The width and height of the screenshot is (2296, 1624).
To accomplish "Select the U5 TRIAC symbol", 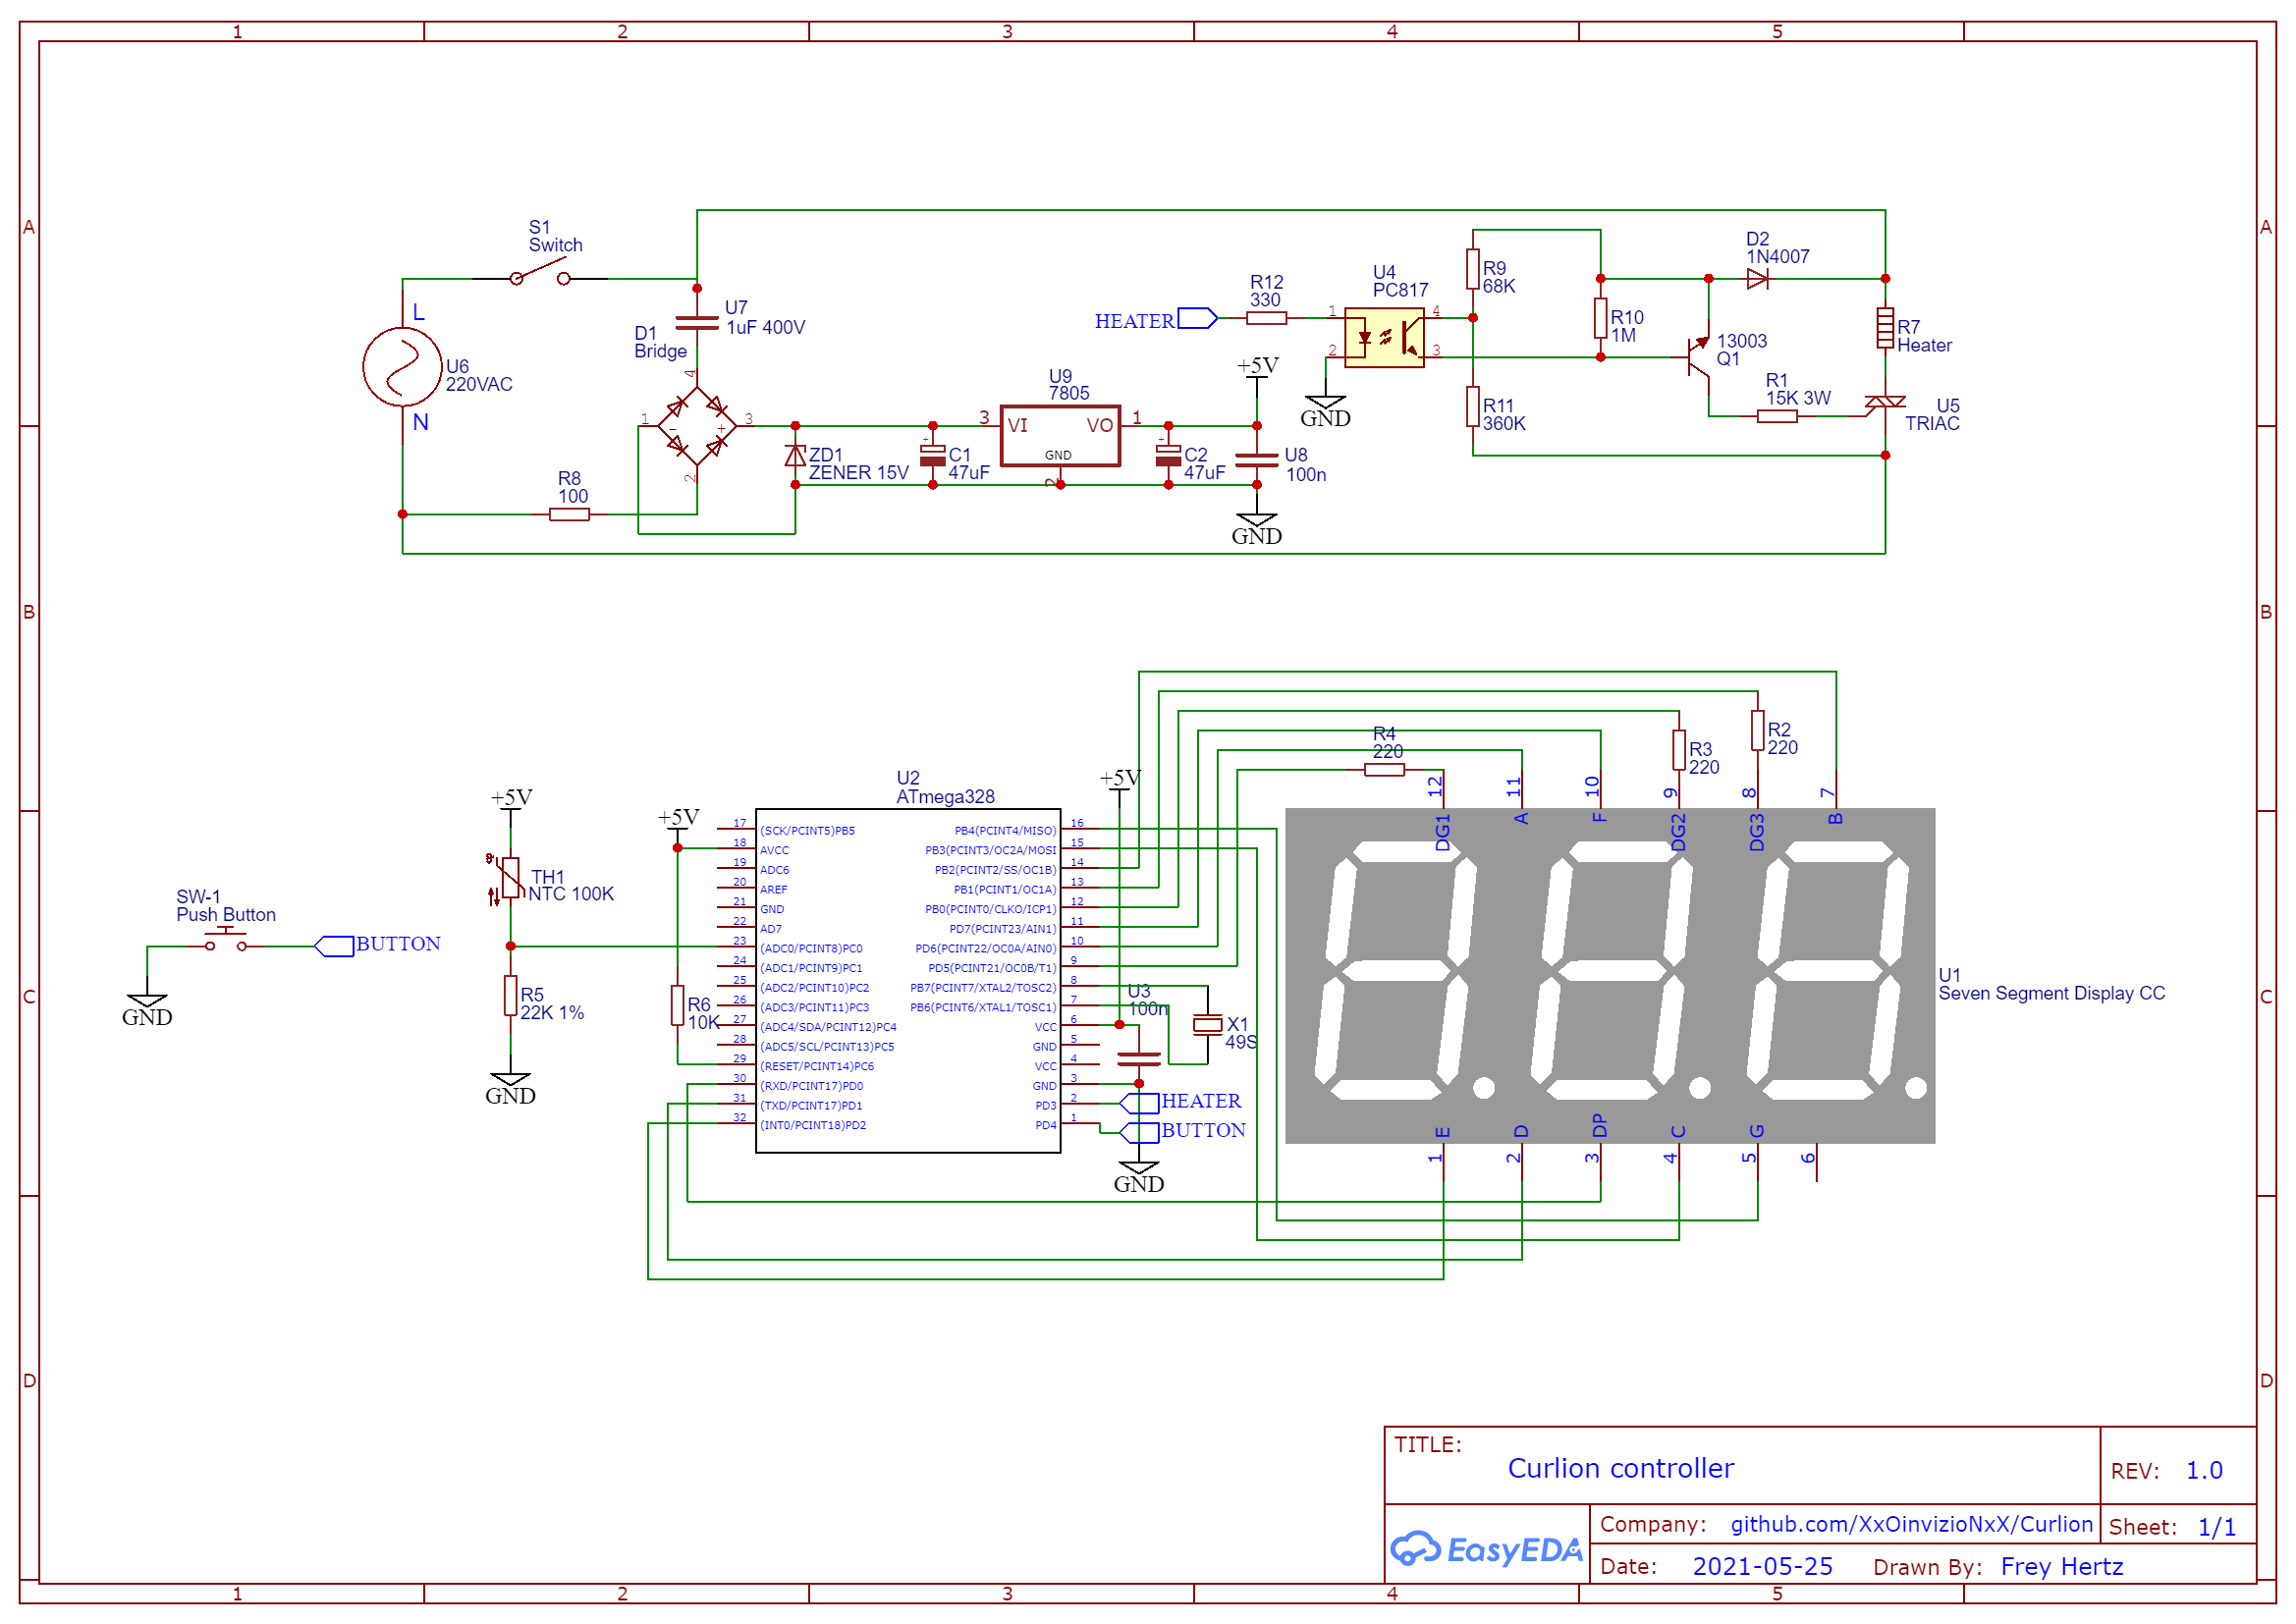I will tap(1885, 402).
